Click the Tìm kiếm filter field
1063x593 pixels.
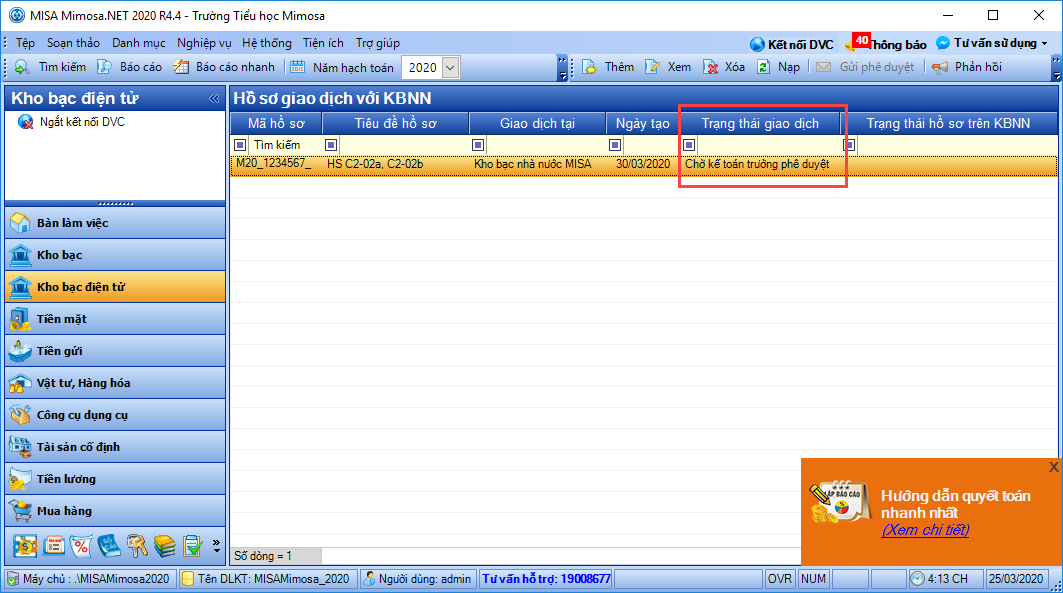coord(286,145)
